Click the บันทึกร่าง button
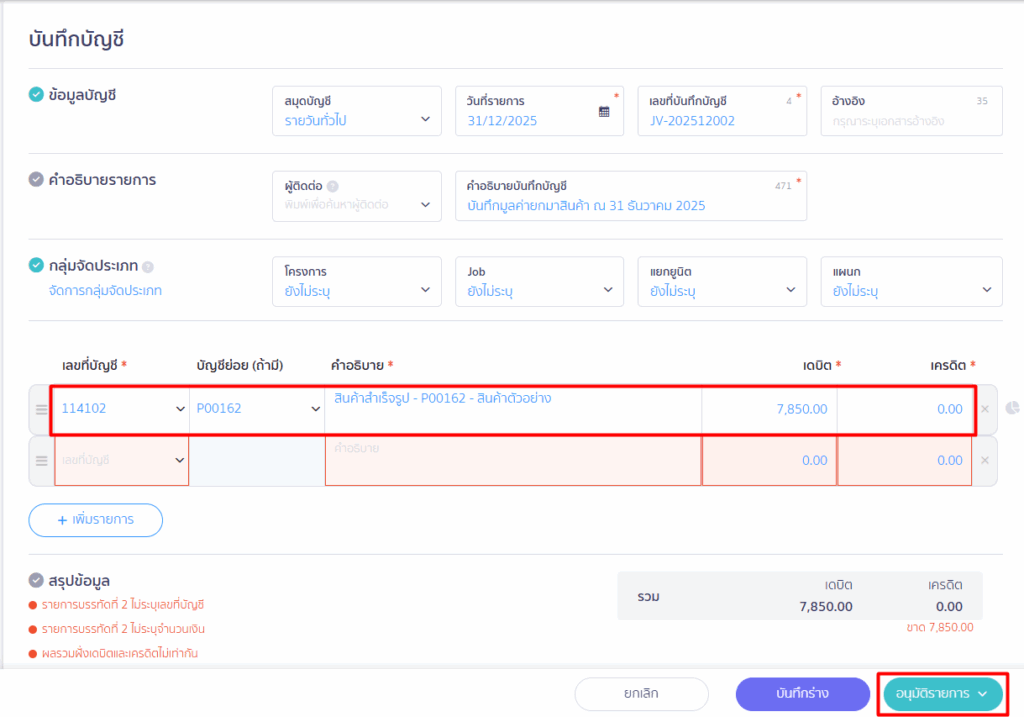Screen dimensions: 1024x717 [802, 693]
